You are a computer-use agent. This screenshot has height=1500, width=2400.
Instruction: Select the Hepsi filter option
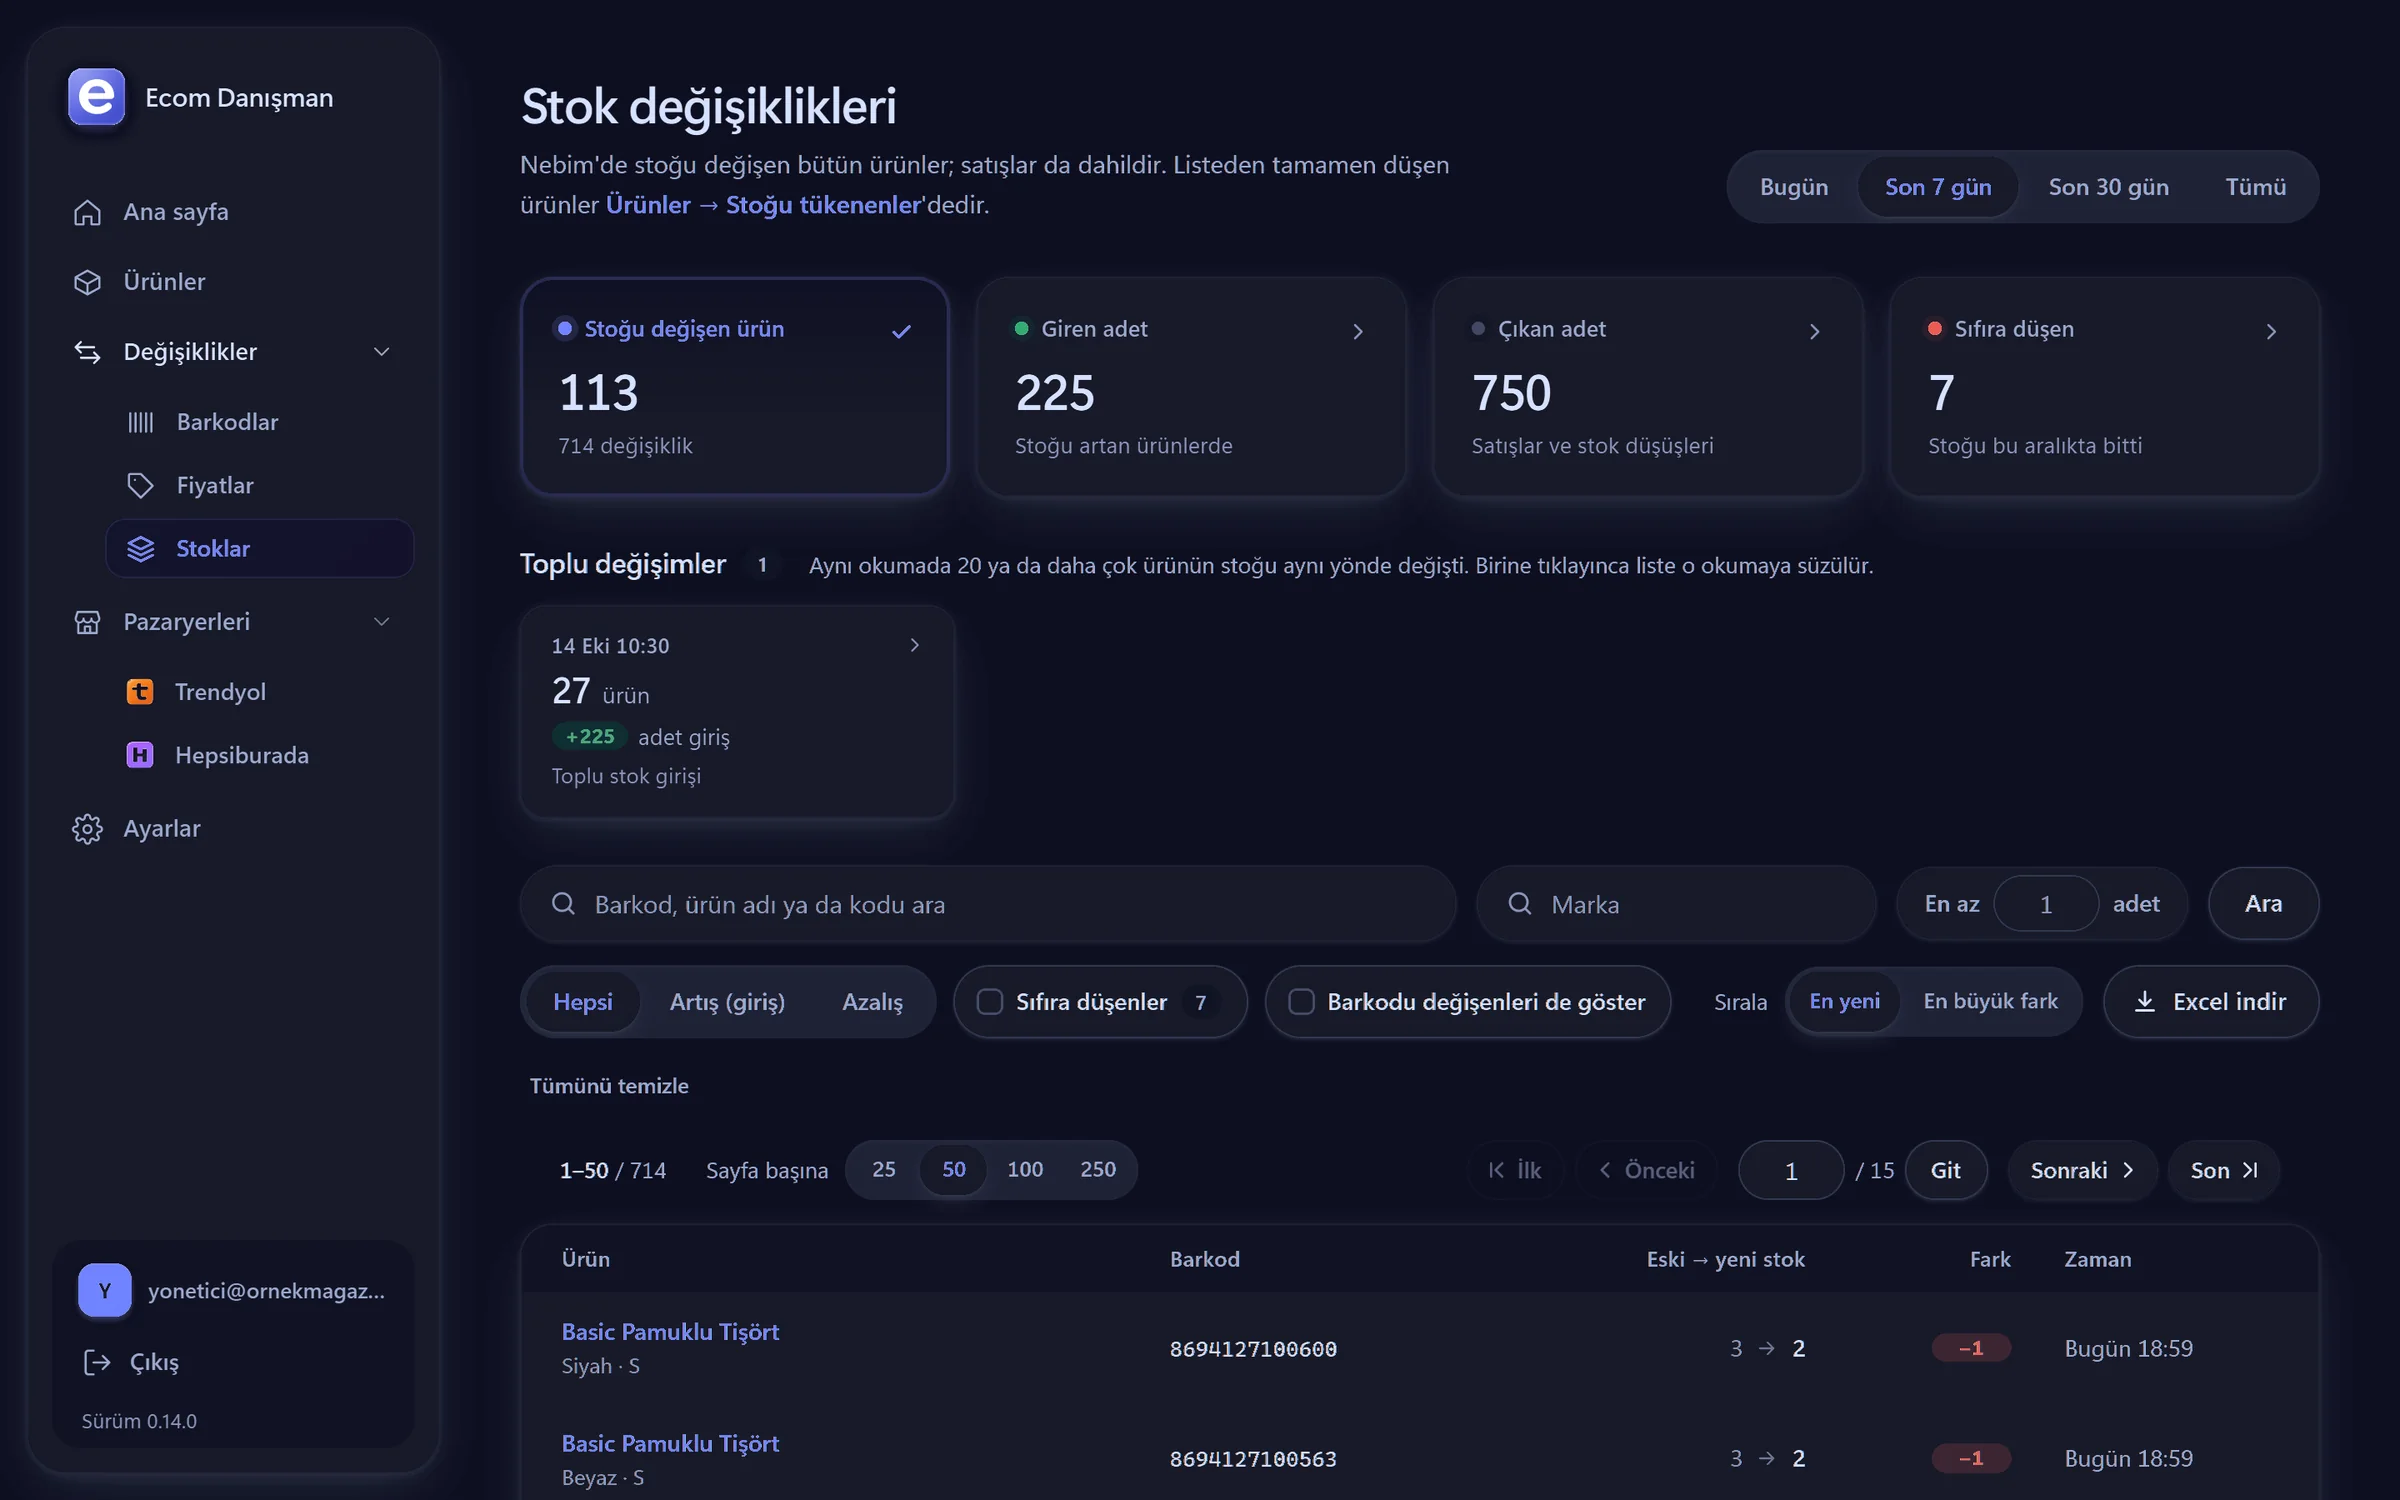583,1002
